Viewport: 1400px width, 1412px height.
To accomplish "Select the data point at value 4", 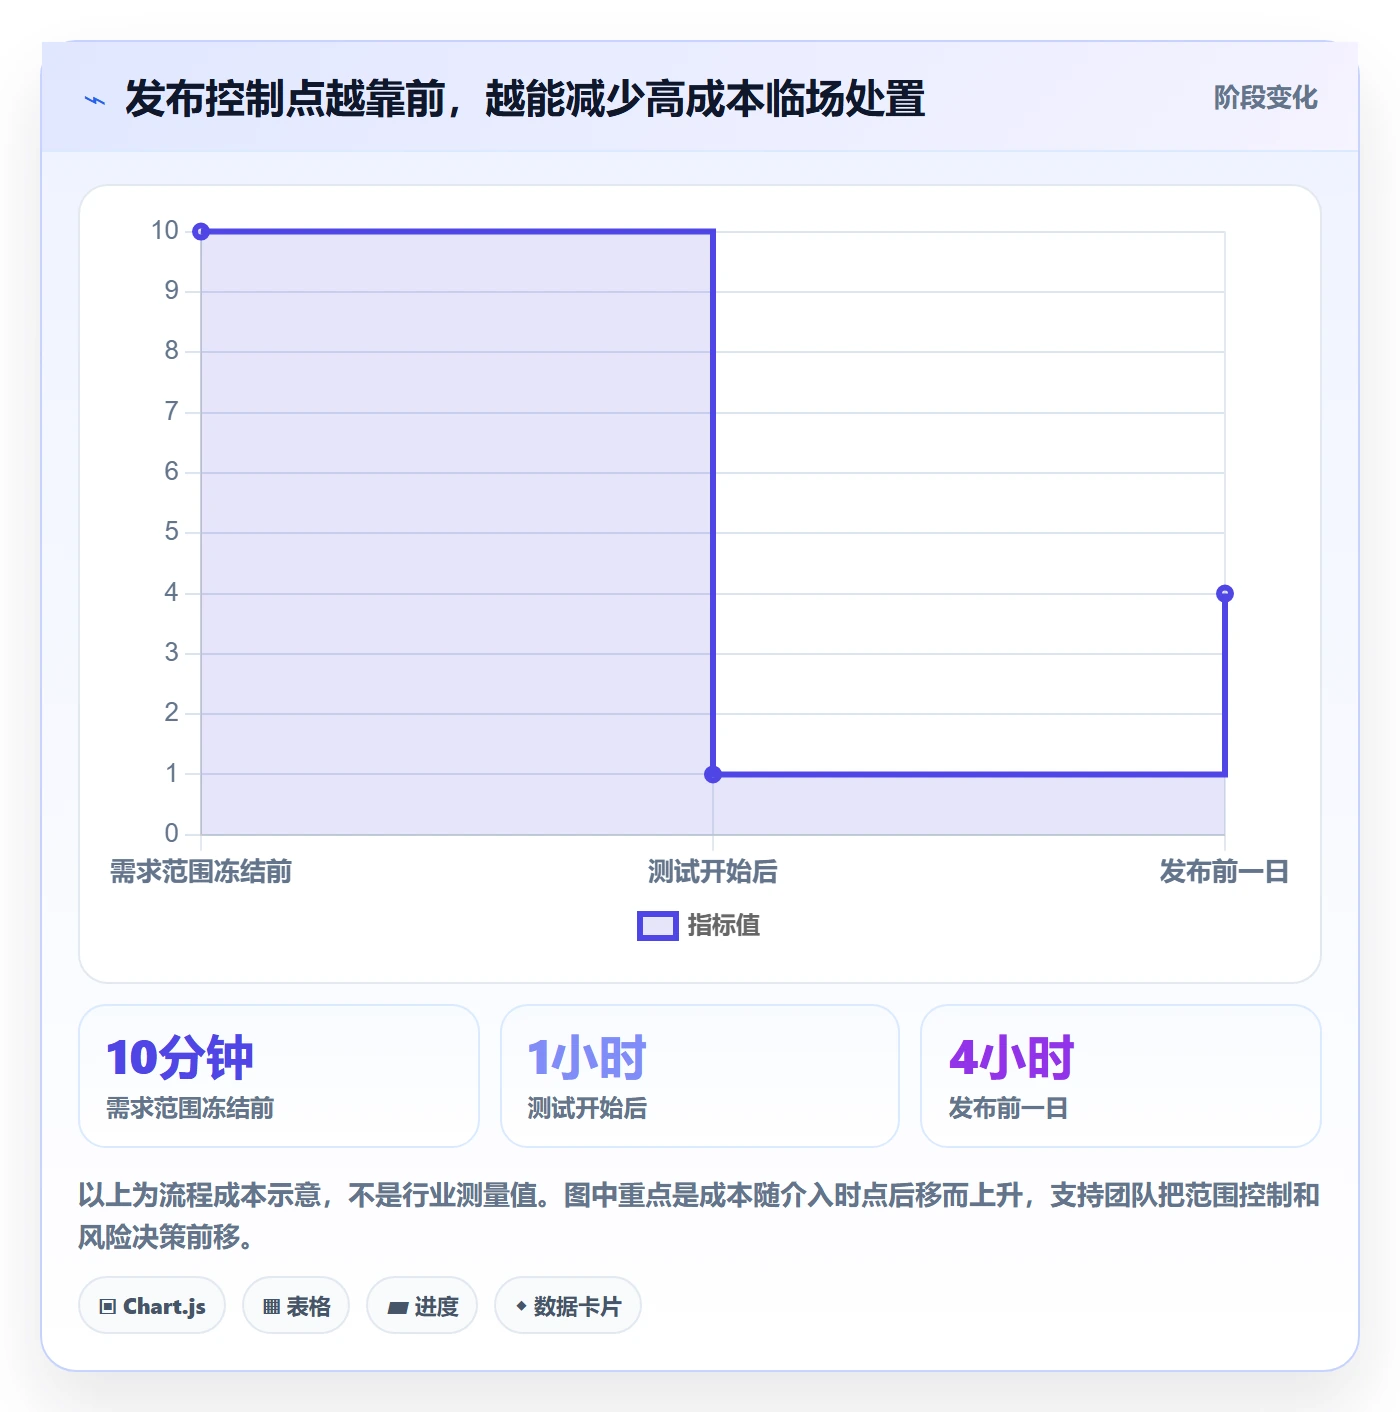I will click(x=1225, y=594).
